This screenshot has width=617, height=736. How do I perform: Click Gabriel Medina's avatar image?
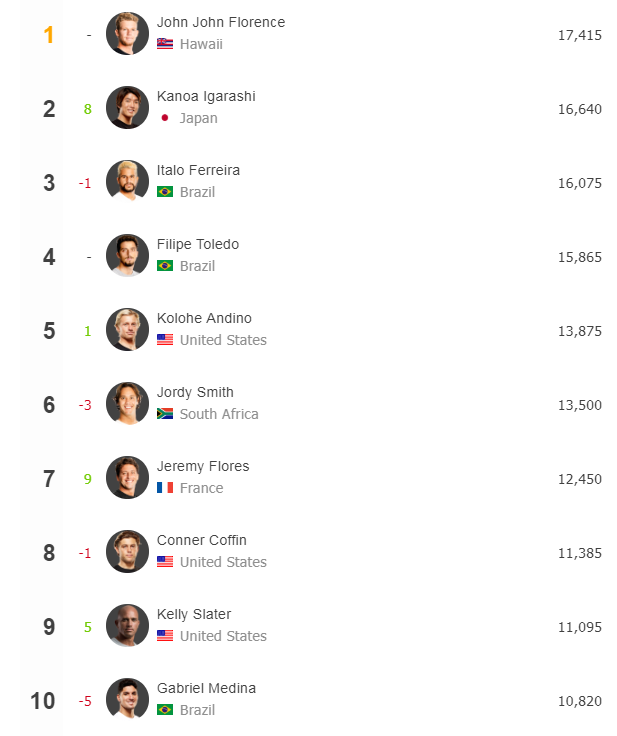coord(127,699)
